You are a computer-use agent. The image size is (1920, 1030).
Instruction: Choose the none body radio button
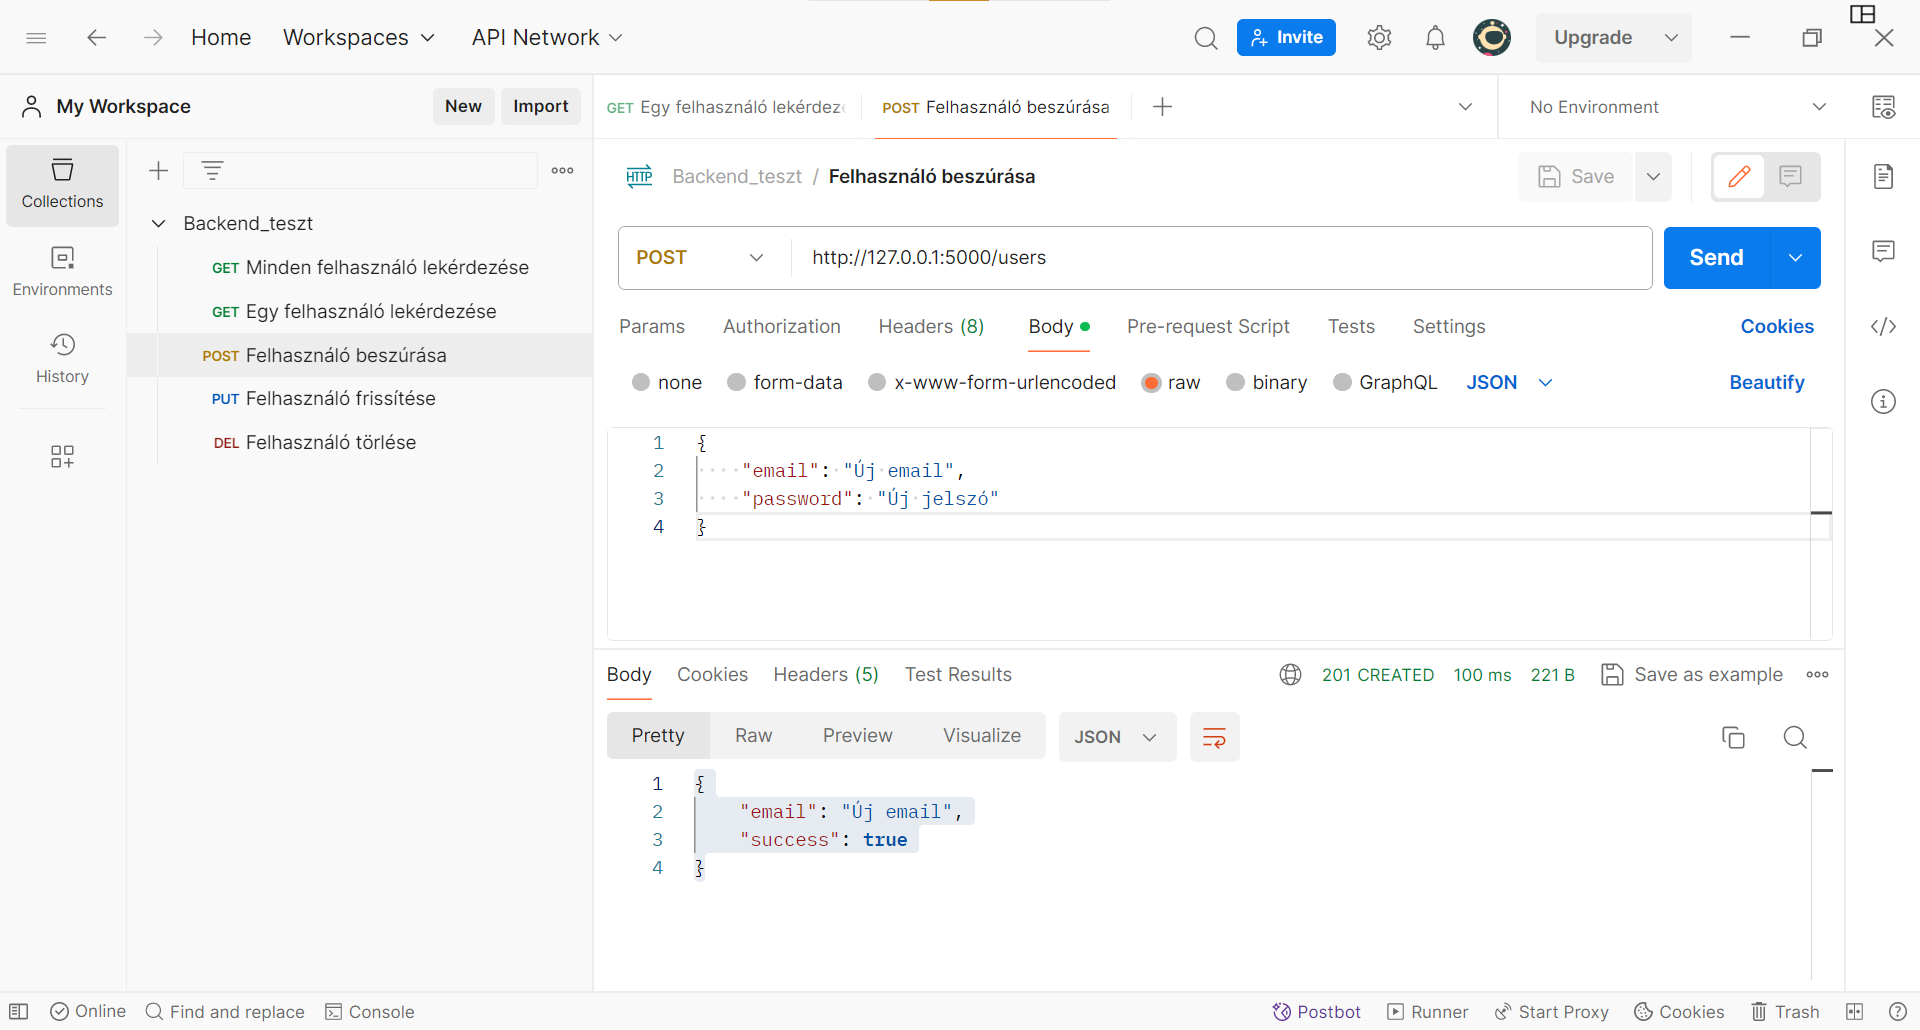641,383
